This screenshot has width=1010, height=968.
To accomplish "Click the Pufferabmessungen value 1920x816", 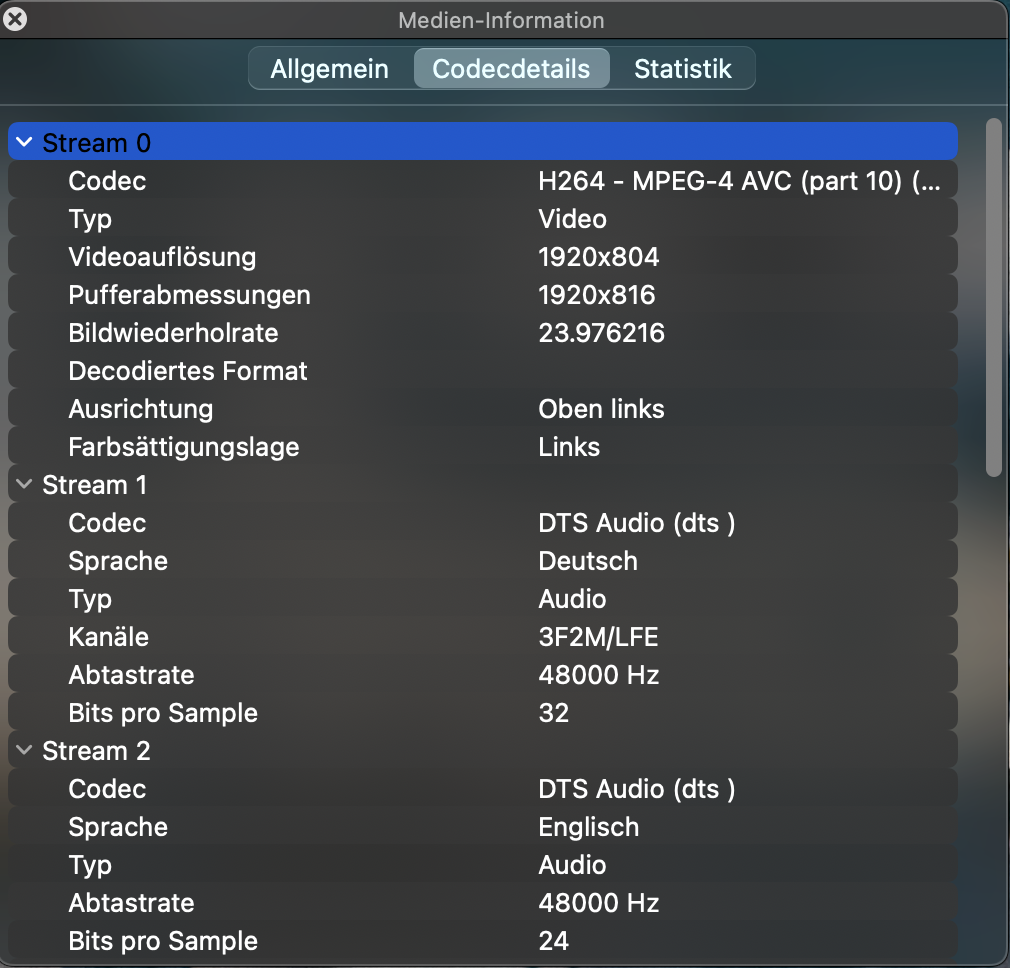I will pos(597,295).
